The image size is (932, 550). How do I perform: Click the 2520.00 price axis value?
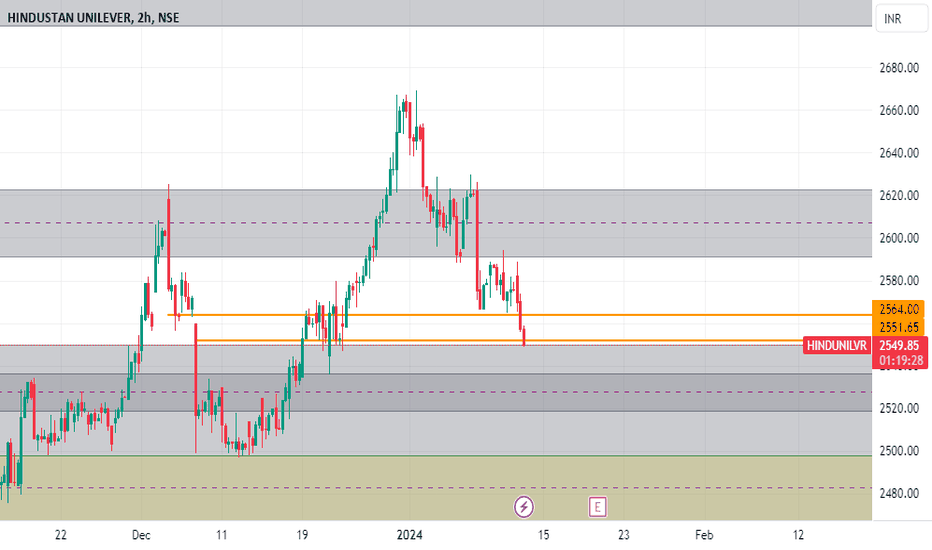[x=899, y=408]
